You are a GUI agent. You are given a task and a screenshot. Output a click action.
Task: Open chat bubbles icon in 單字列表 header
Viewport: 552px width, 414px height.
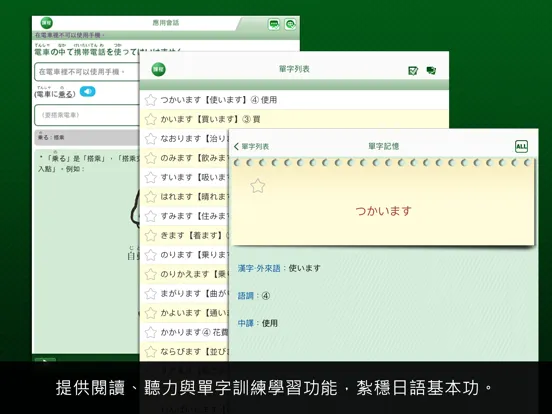click(431, 70)
